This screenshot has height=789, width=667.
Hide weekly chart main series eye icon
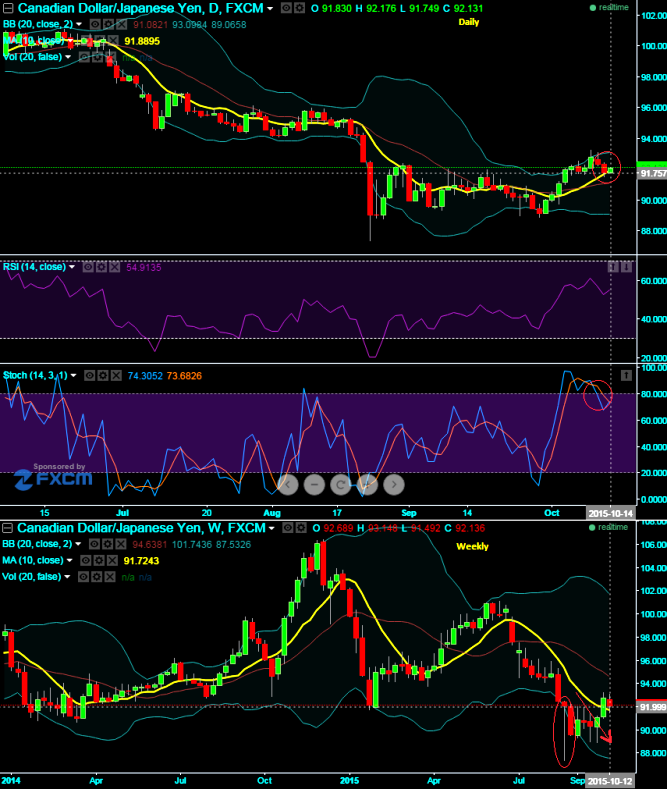point(287,528)
